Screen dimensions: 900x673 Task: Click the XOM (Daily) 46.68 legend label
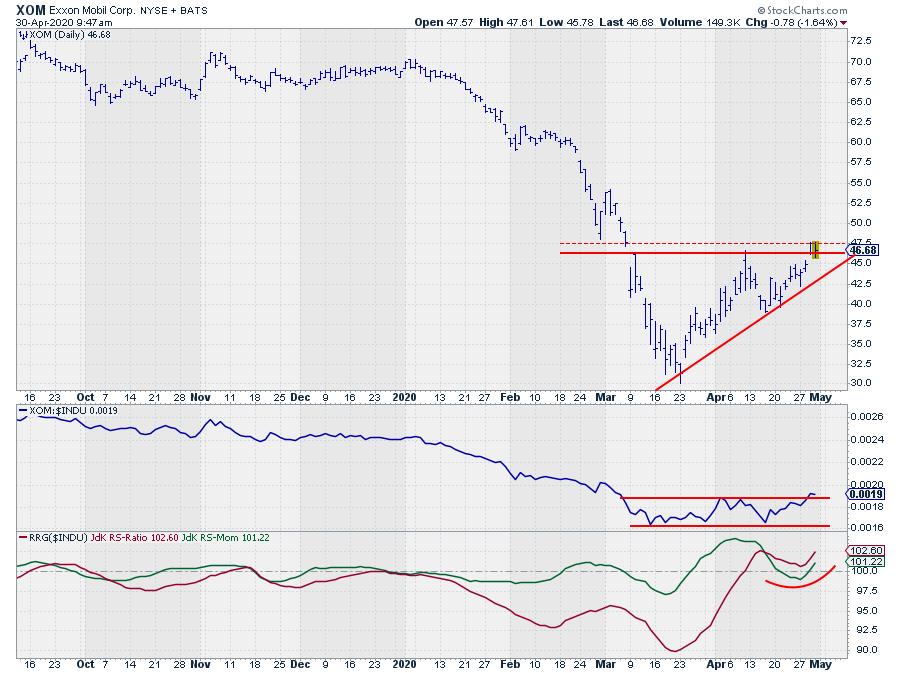pos(70,35)
